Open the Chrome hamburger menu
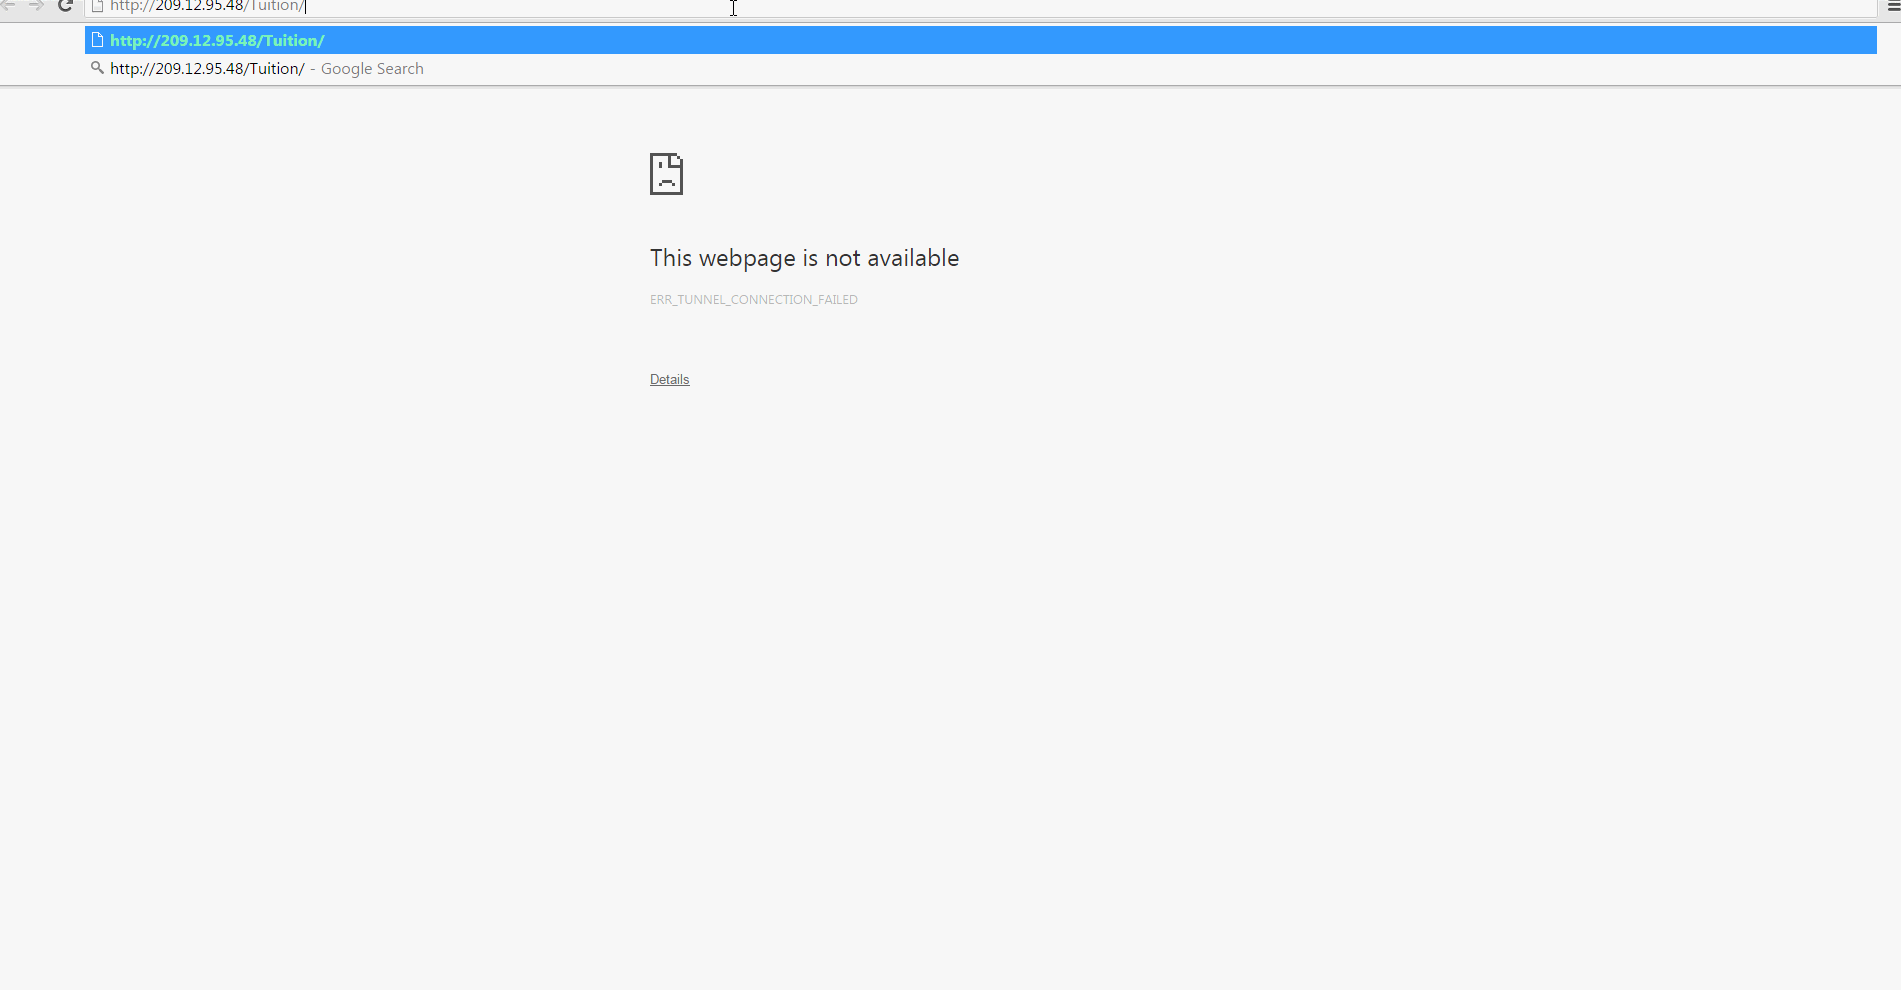The height and width of the screenshot is (990, 1901). coord(1893,5)
